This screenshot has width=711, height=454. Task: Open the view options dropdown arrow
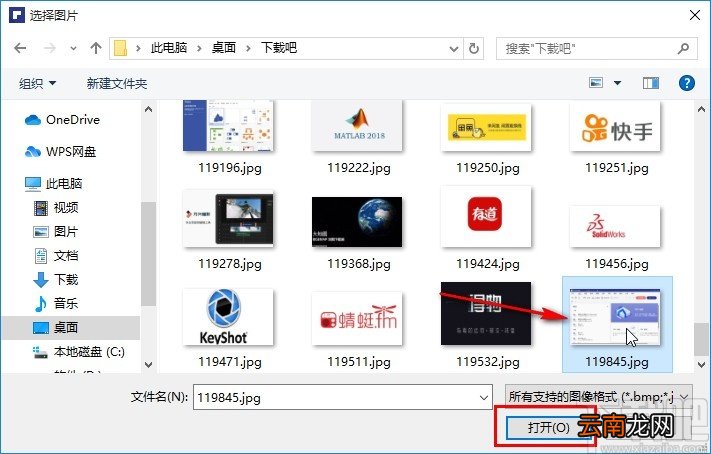click(617, 83)
